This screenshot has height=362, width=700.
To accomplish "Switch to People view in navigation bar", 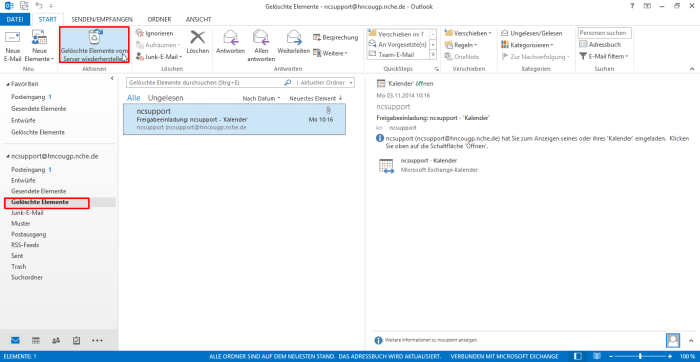I will click(56, 341).
